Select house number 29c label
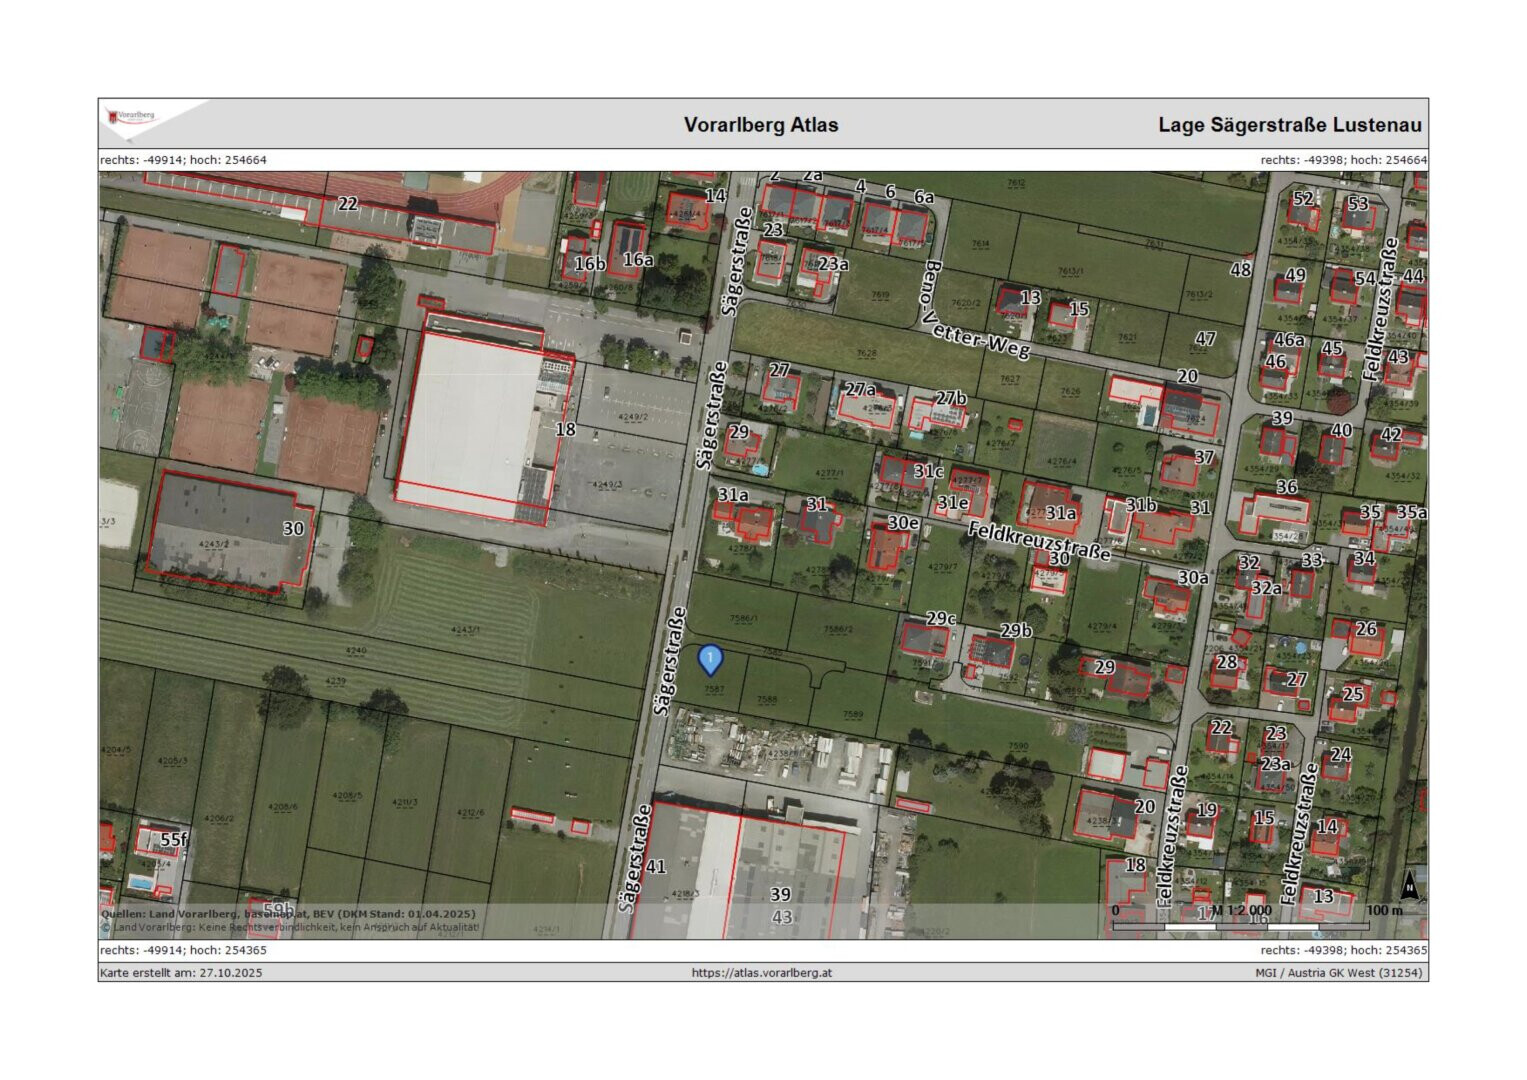This screenshot has height=1080, width=1527. [940, 619]
